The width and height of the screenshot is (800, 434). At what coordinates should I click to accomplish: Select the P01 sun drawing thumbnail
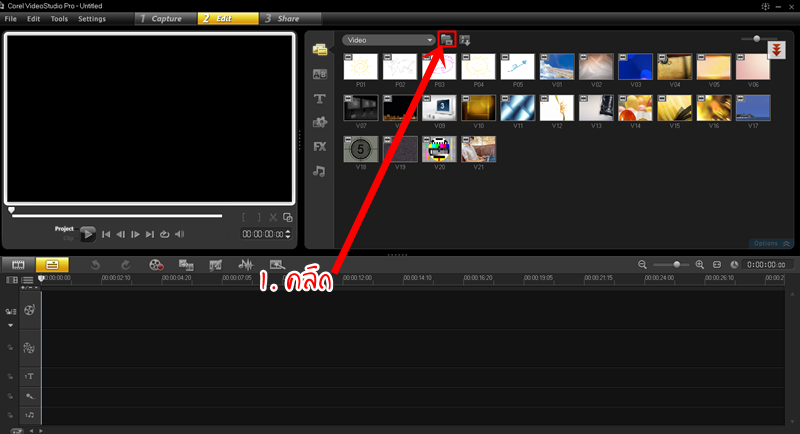[361, 66]
